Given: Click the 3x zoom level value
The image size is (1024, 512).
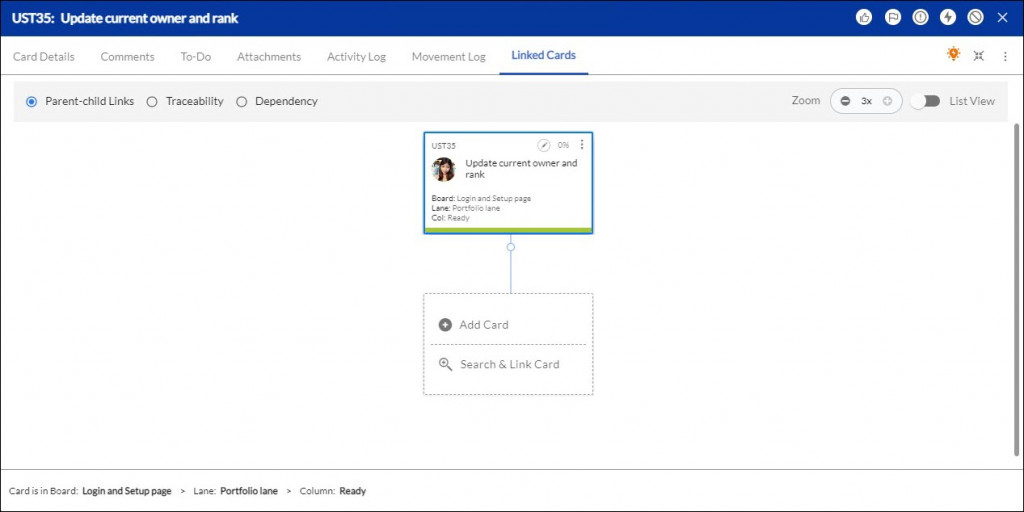Looking at the screenshot, I should click(x=866, y=101).
